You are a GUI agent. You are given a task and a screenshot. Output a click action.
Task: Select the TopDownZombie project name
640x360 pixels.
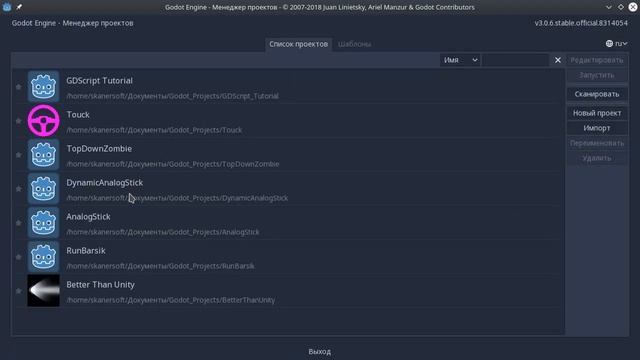(x=99, y=149)
